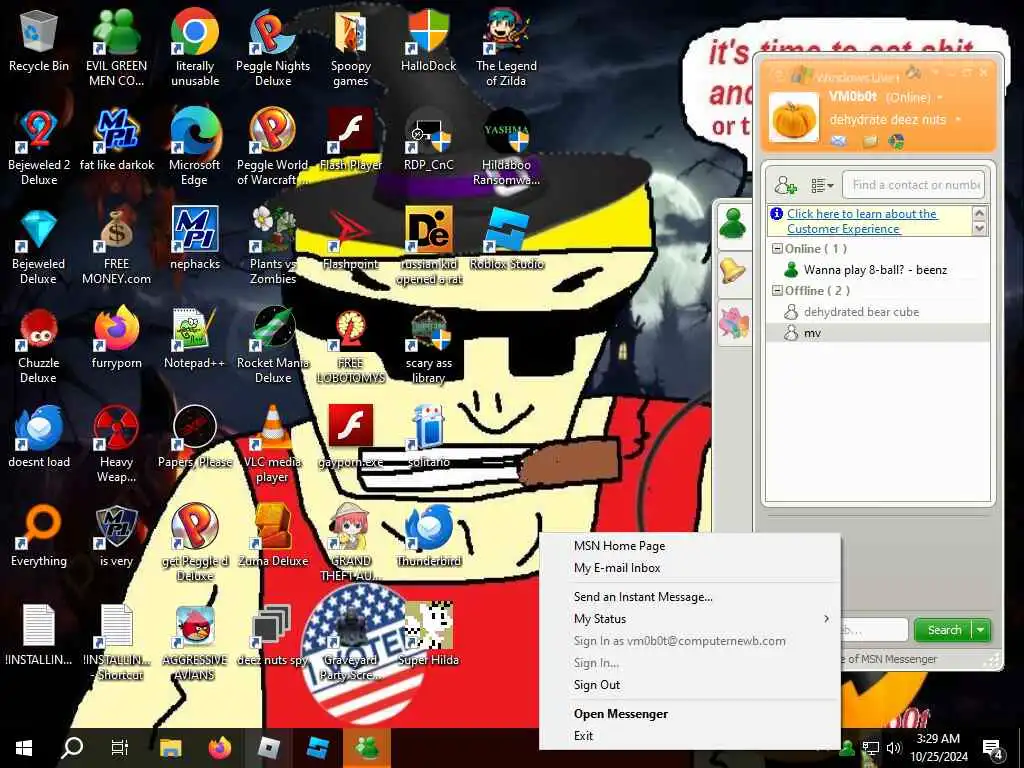Open the Chuzzle Deluxe icon
The width and height of the screenshot is (1024, 768).
point(39,345)
